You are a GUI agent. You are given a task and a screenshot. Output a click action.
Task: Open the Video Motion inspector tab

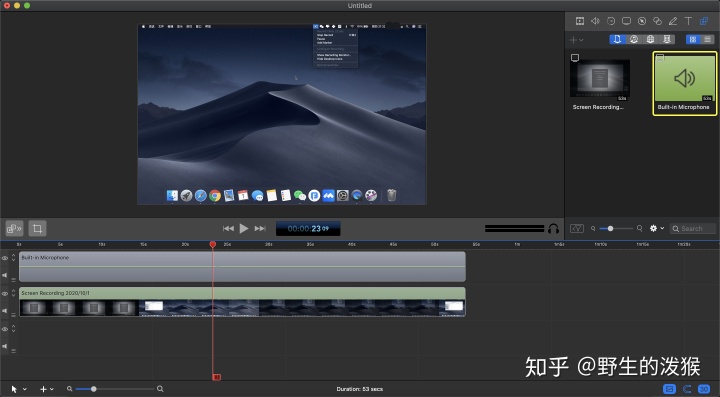[x=611, y=21]
